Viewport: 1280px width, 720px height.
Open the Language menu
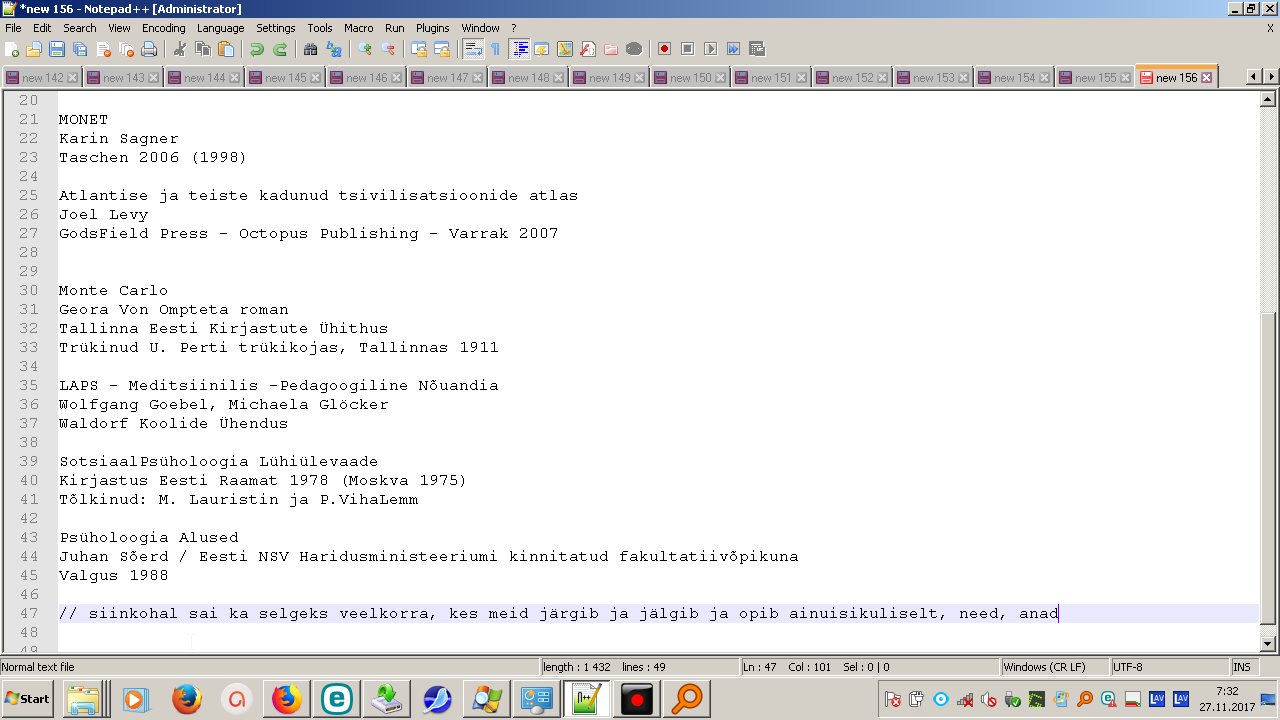[x=221, y=28]
